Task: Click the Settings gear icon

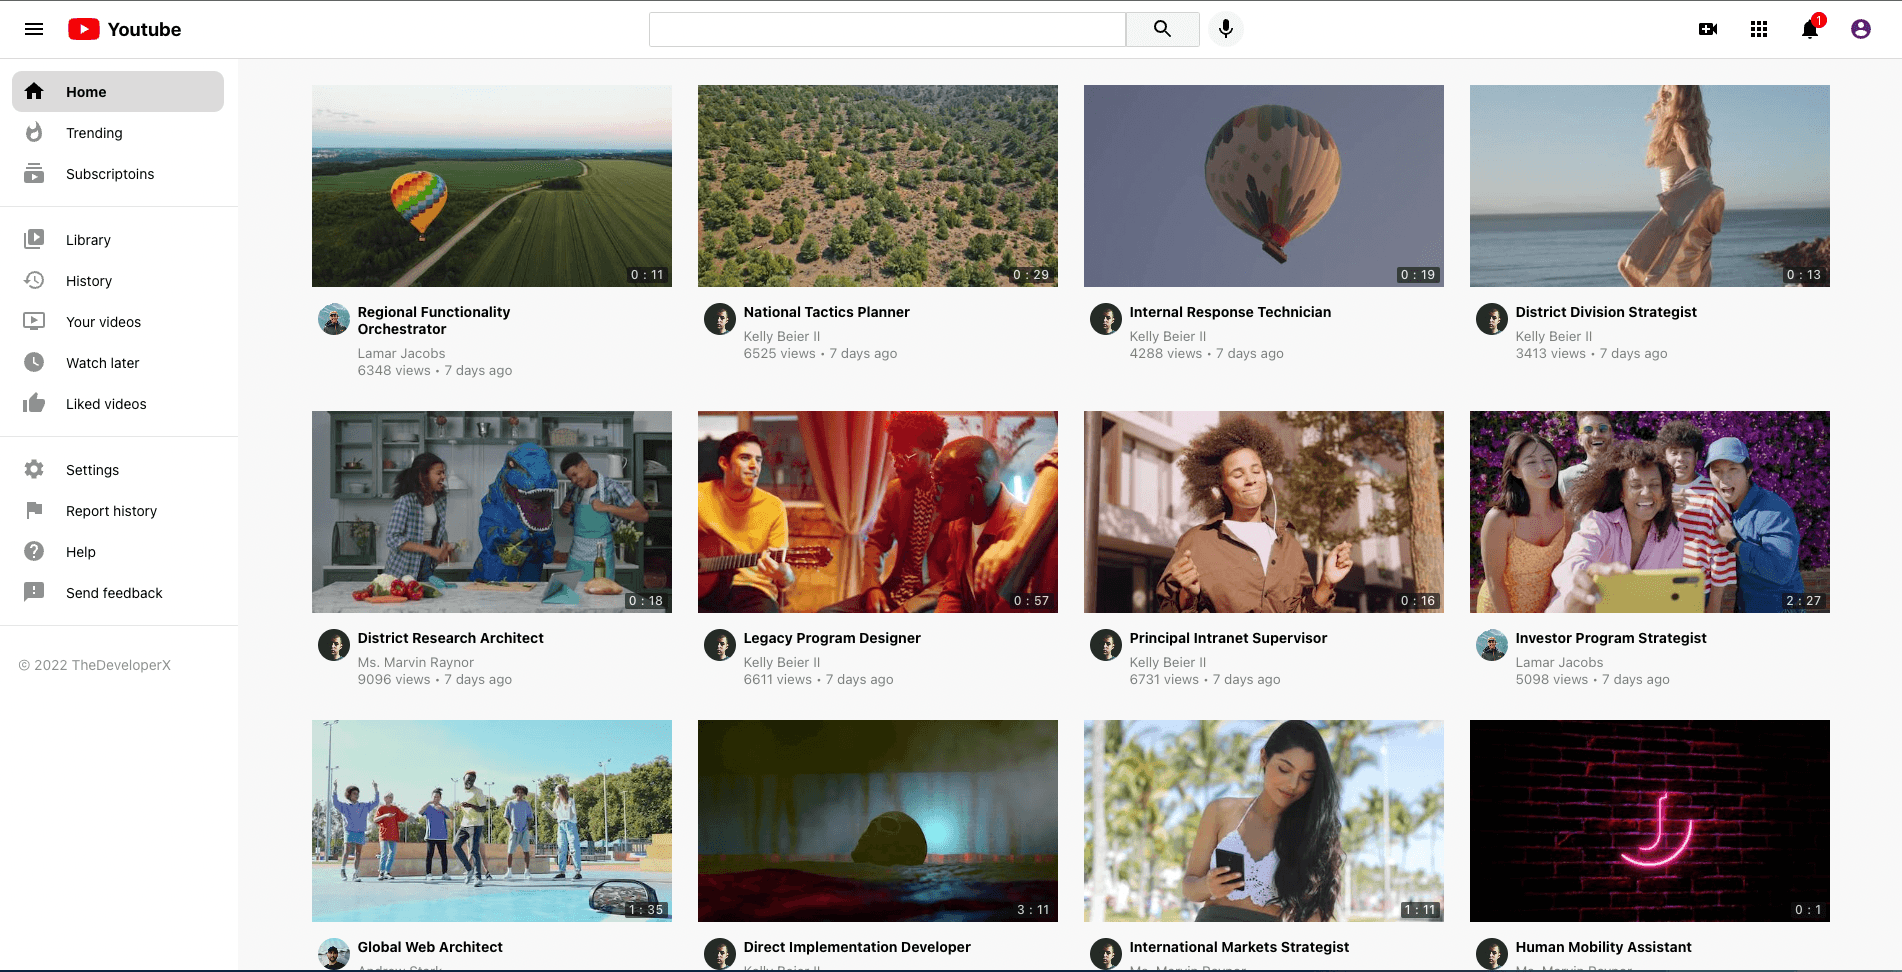Action: click(34, 469)
